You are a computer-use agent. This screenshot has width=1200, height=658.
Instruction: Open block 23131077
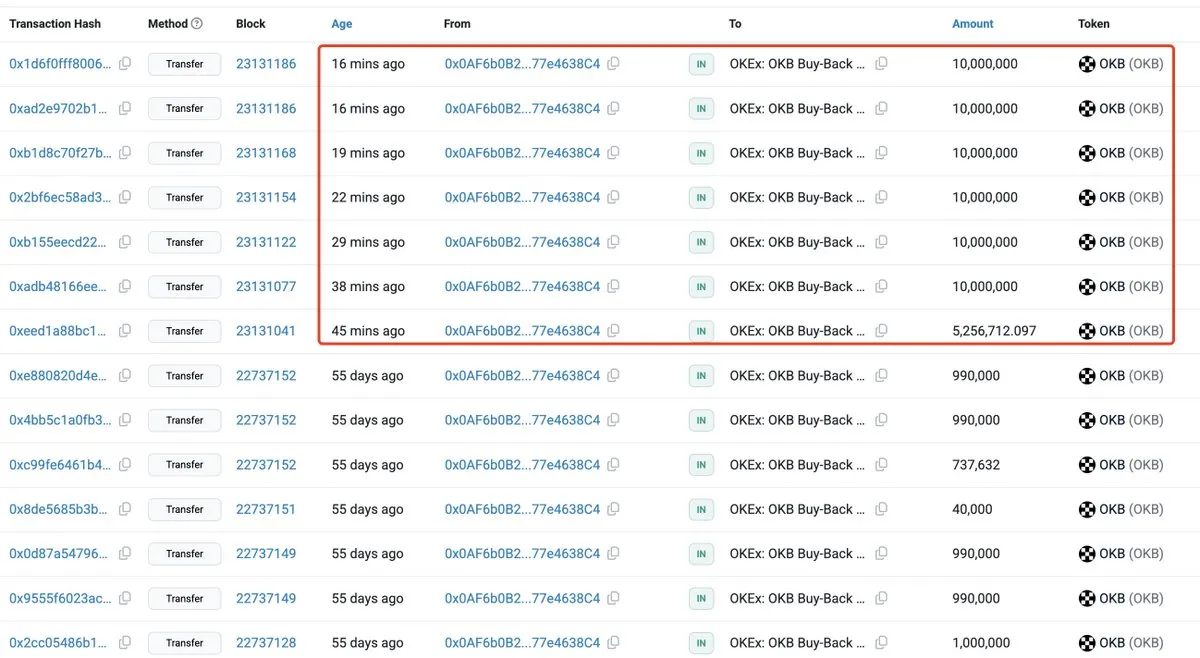[x=266, y=286]
